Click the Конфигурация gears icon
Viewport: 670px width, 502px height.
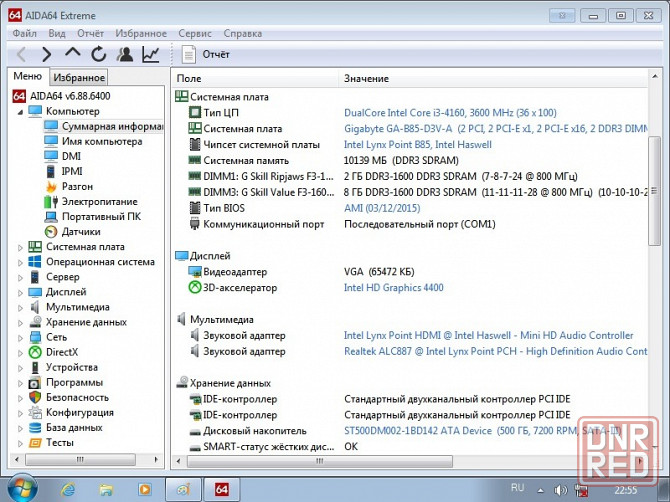tap(35, 413)
